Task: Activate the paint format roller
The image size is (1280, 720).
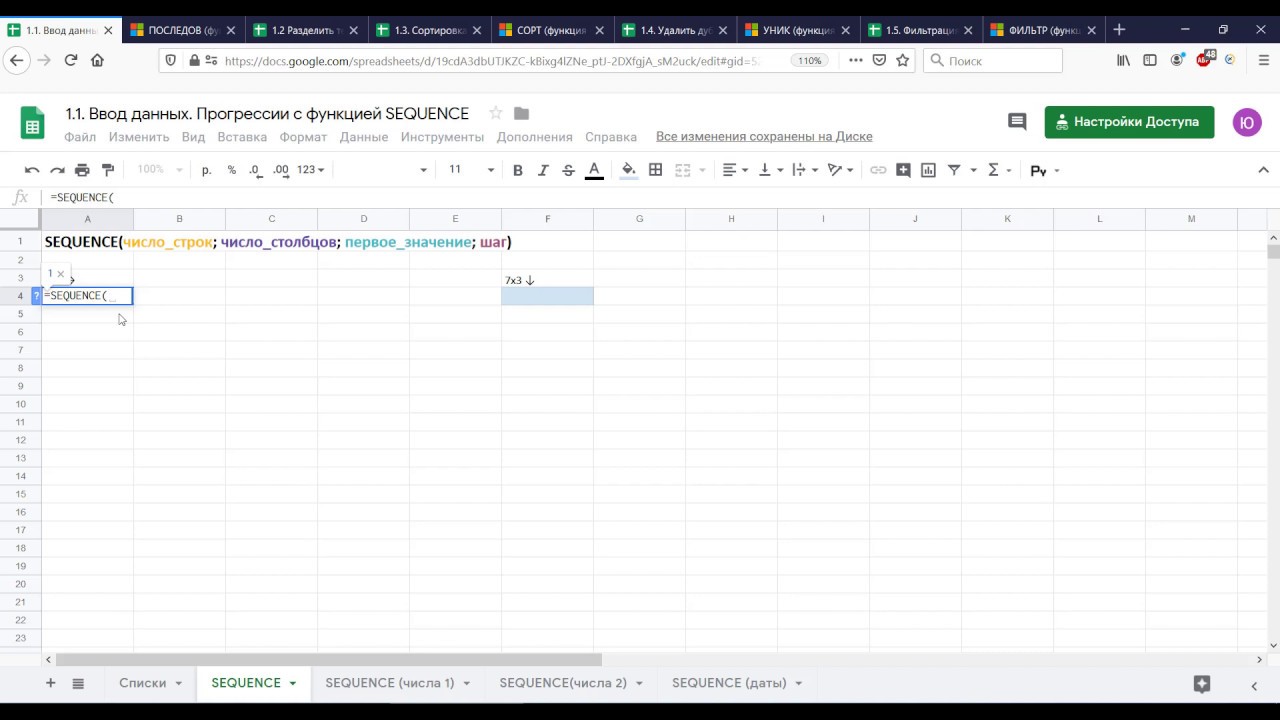Action: pos(108,170)
